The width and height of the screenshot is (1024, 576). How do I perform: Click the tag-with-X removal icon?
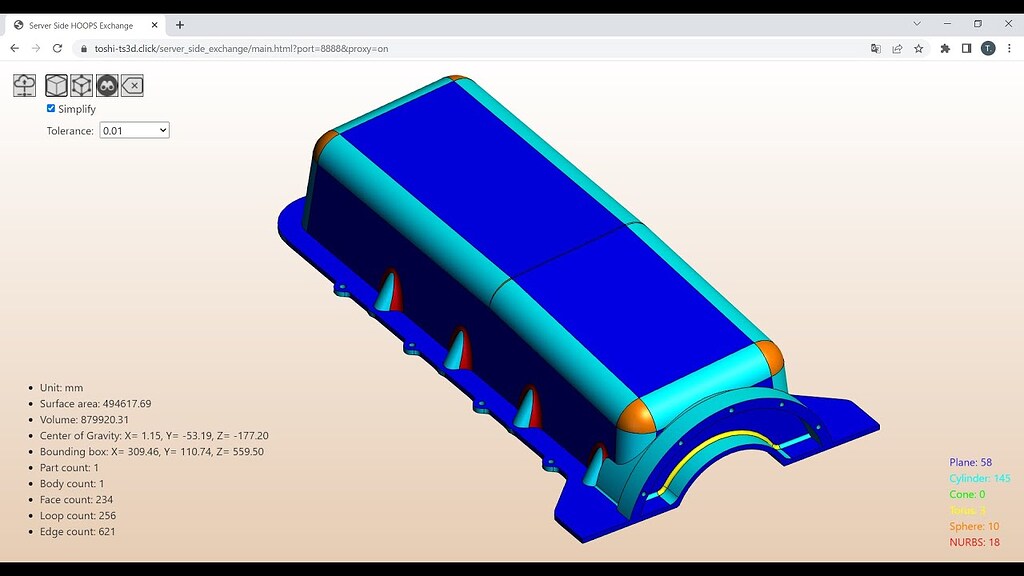coord(131,85)
